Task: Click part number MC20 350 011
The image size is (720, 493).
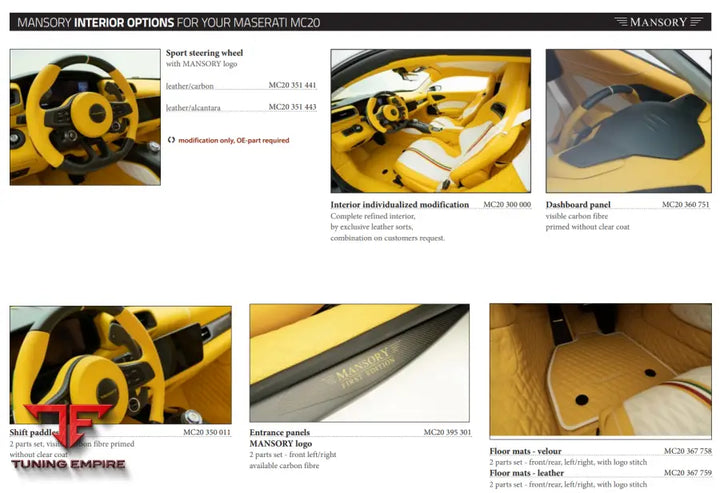Action: pyautogui.click(x=207, y=432)
